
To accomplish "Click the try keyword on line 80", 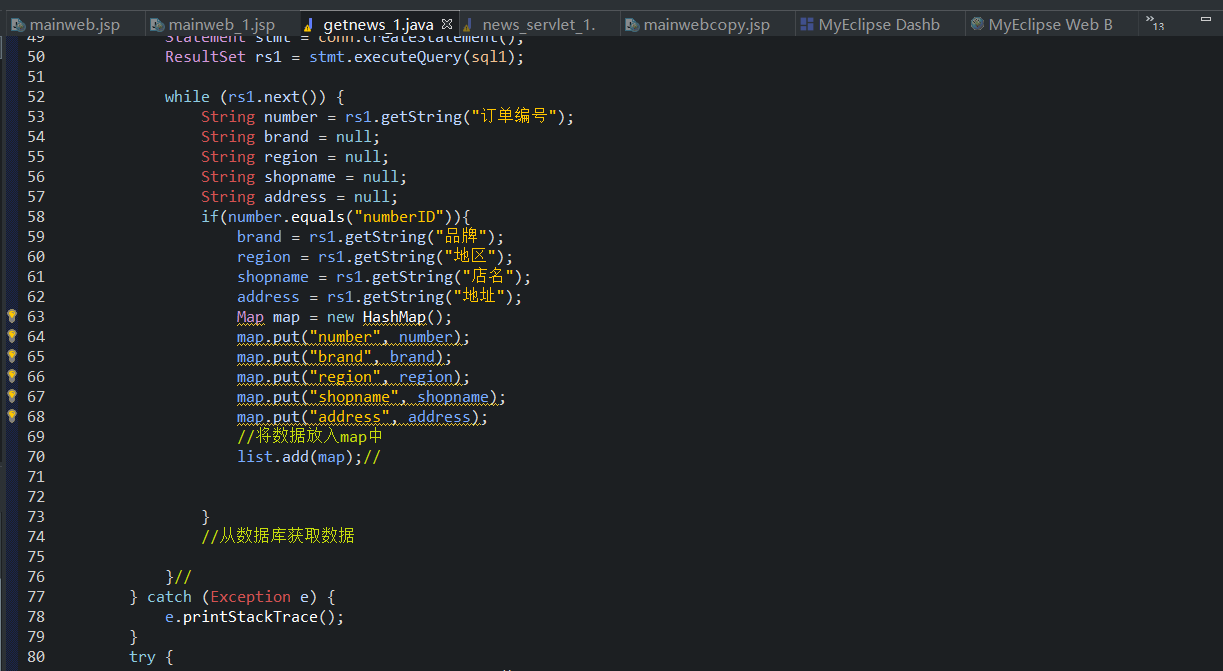I will pos(142,657).
